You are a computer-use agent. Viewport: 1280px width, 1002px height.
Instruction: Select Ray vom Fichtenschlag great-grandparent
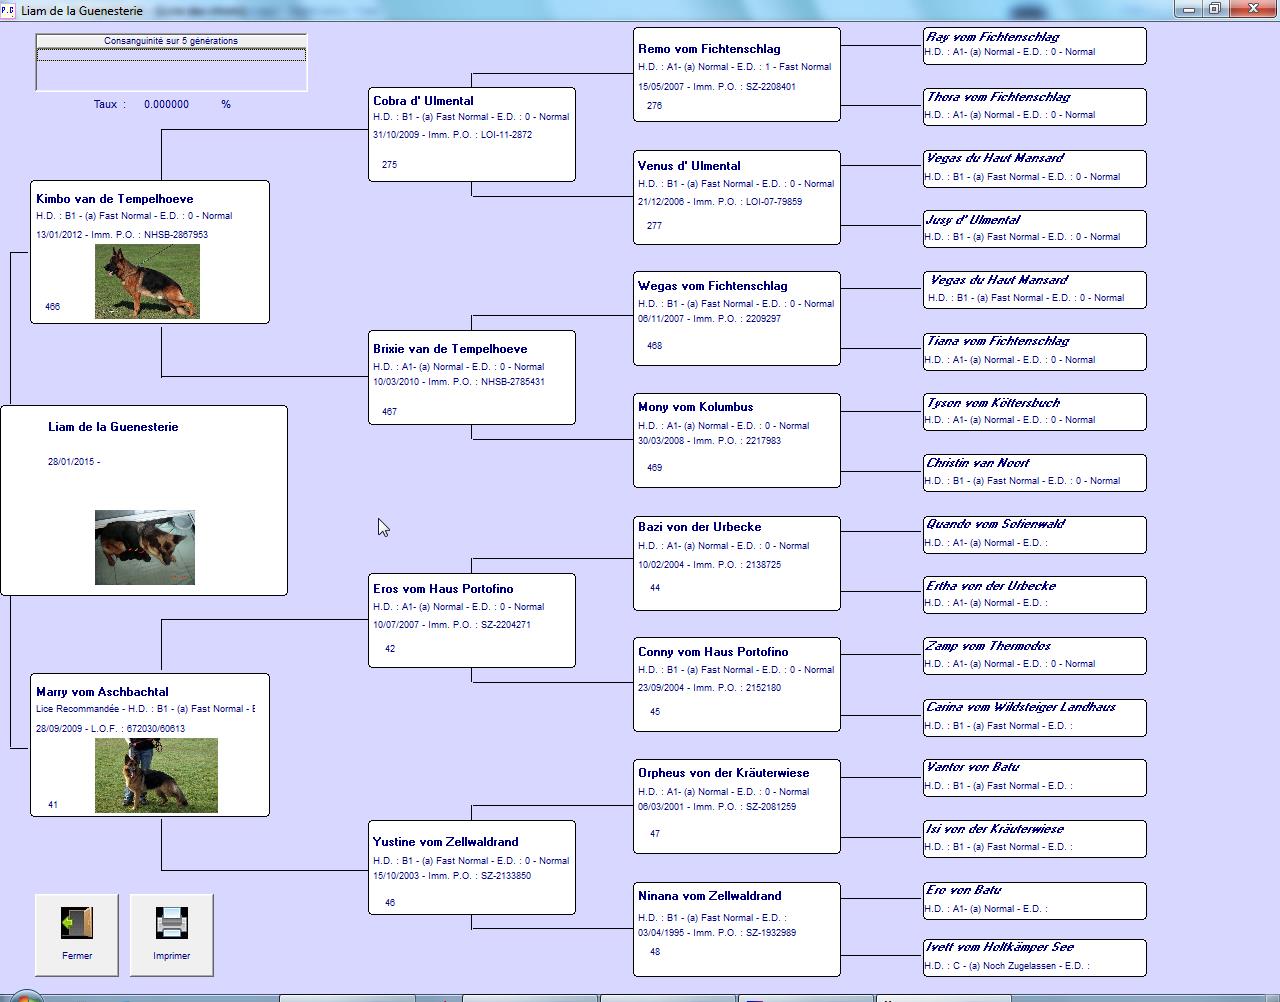tap(1034, 45)
